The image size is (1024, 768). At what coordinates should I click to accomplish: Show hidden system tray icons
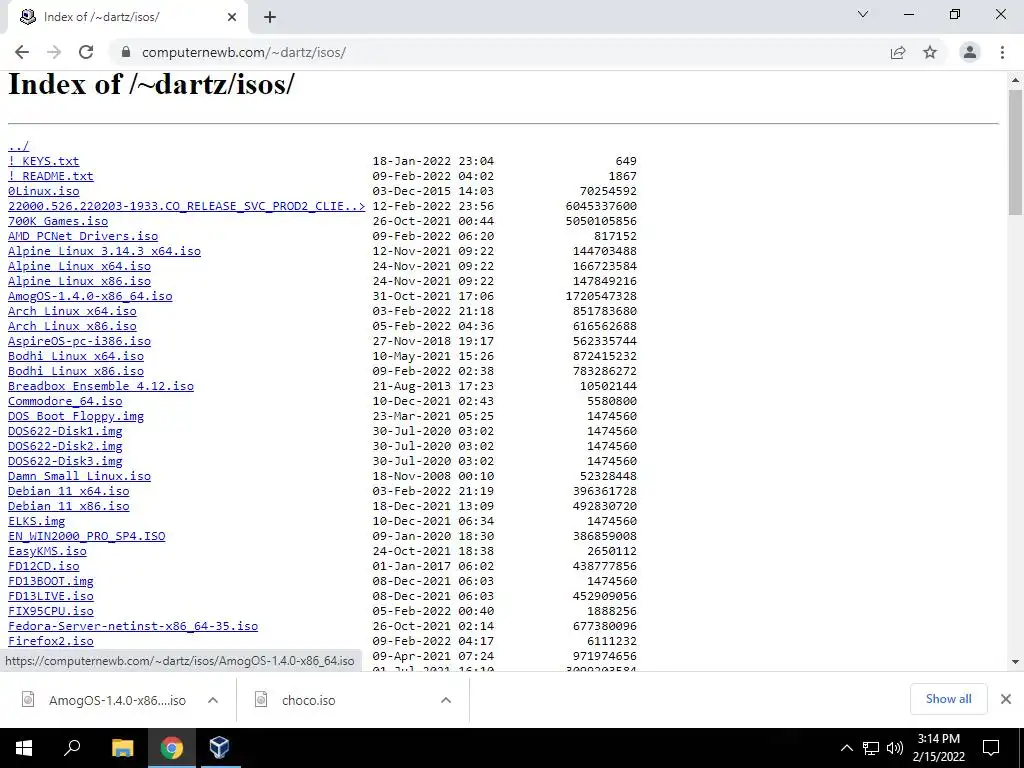pyautogui.click(x=846, y=748)
